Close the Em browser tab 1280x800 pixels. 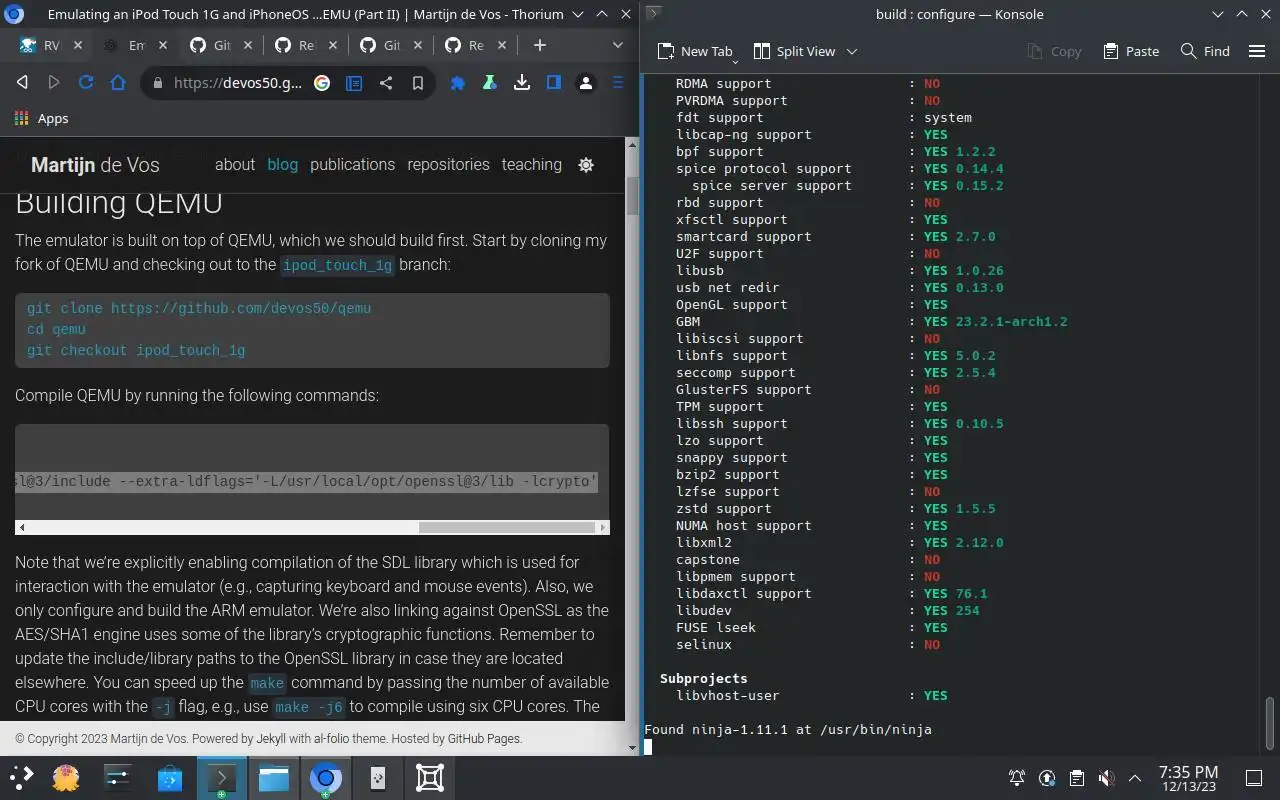162,45
